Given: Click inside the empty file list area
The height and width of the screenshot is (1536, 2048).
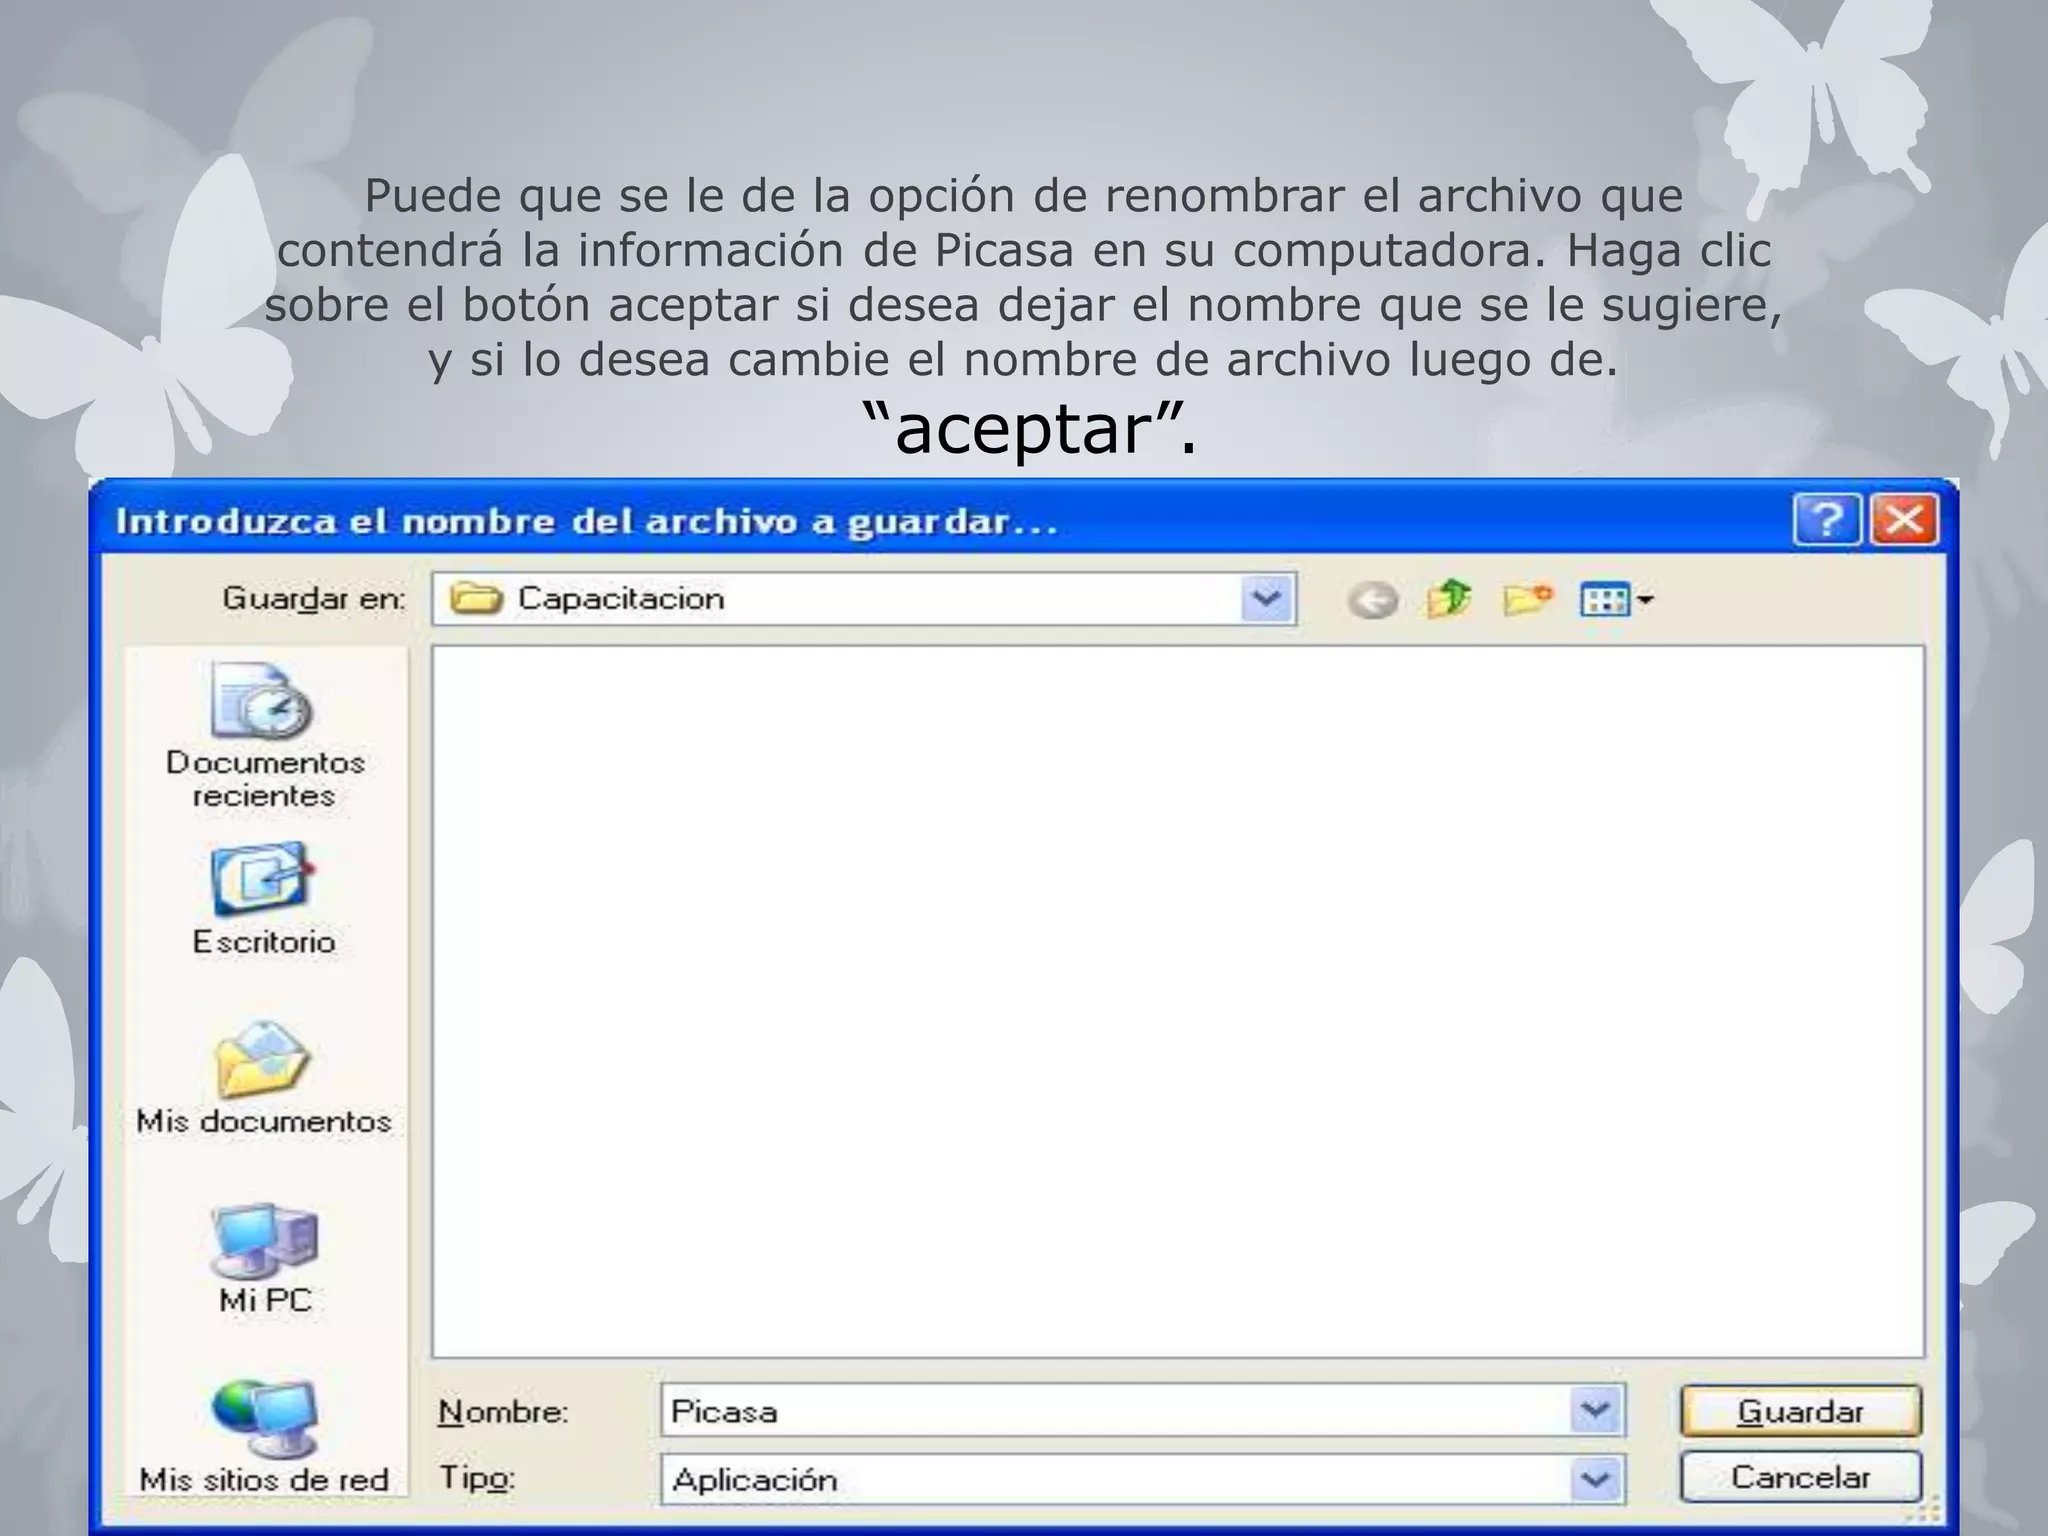Looking at the screenshot, I should pos(1178,1001).
